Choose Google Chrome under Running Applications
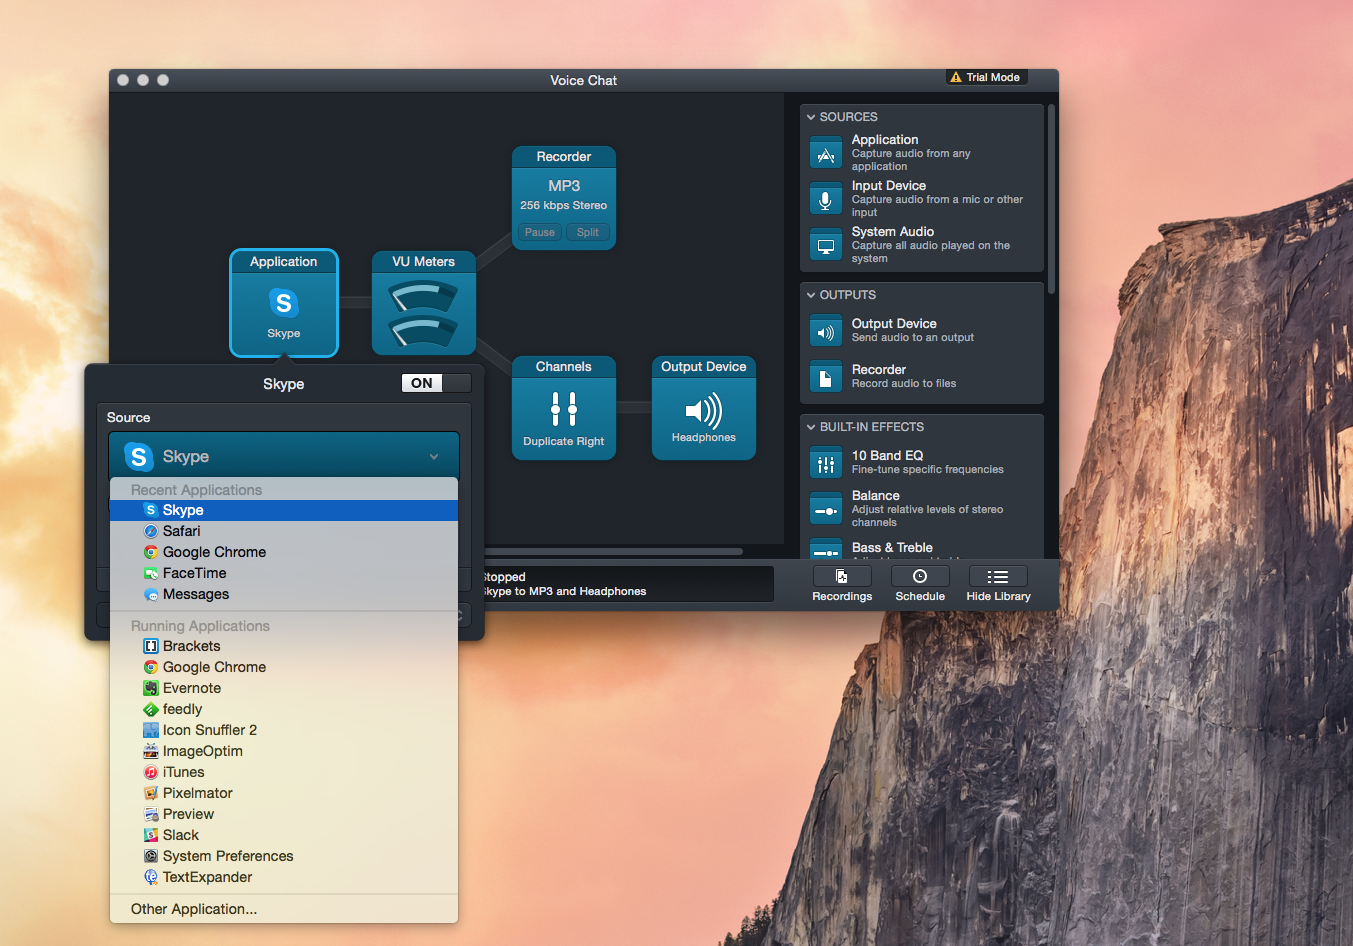Viewport: 1353px width, 946px height. coord(284,667)
